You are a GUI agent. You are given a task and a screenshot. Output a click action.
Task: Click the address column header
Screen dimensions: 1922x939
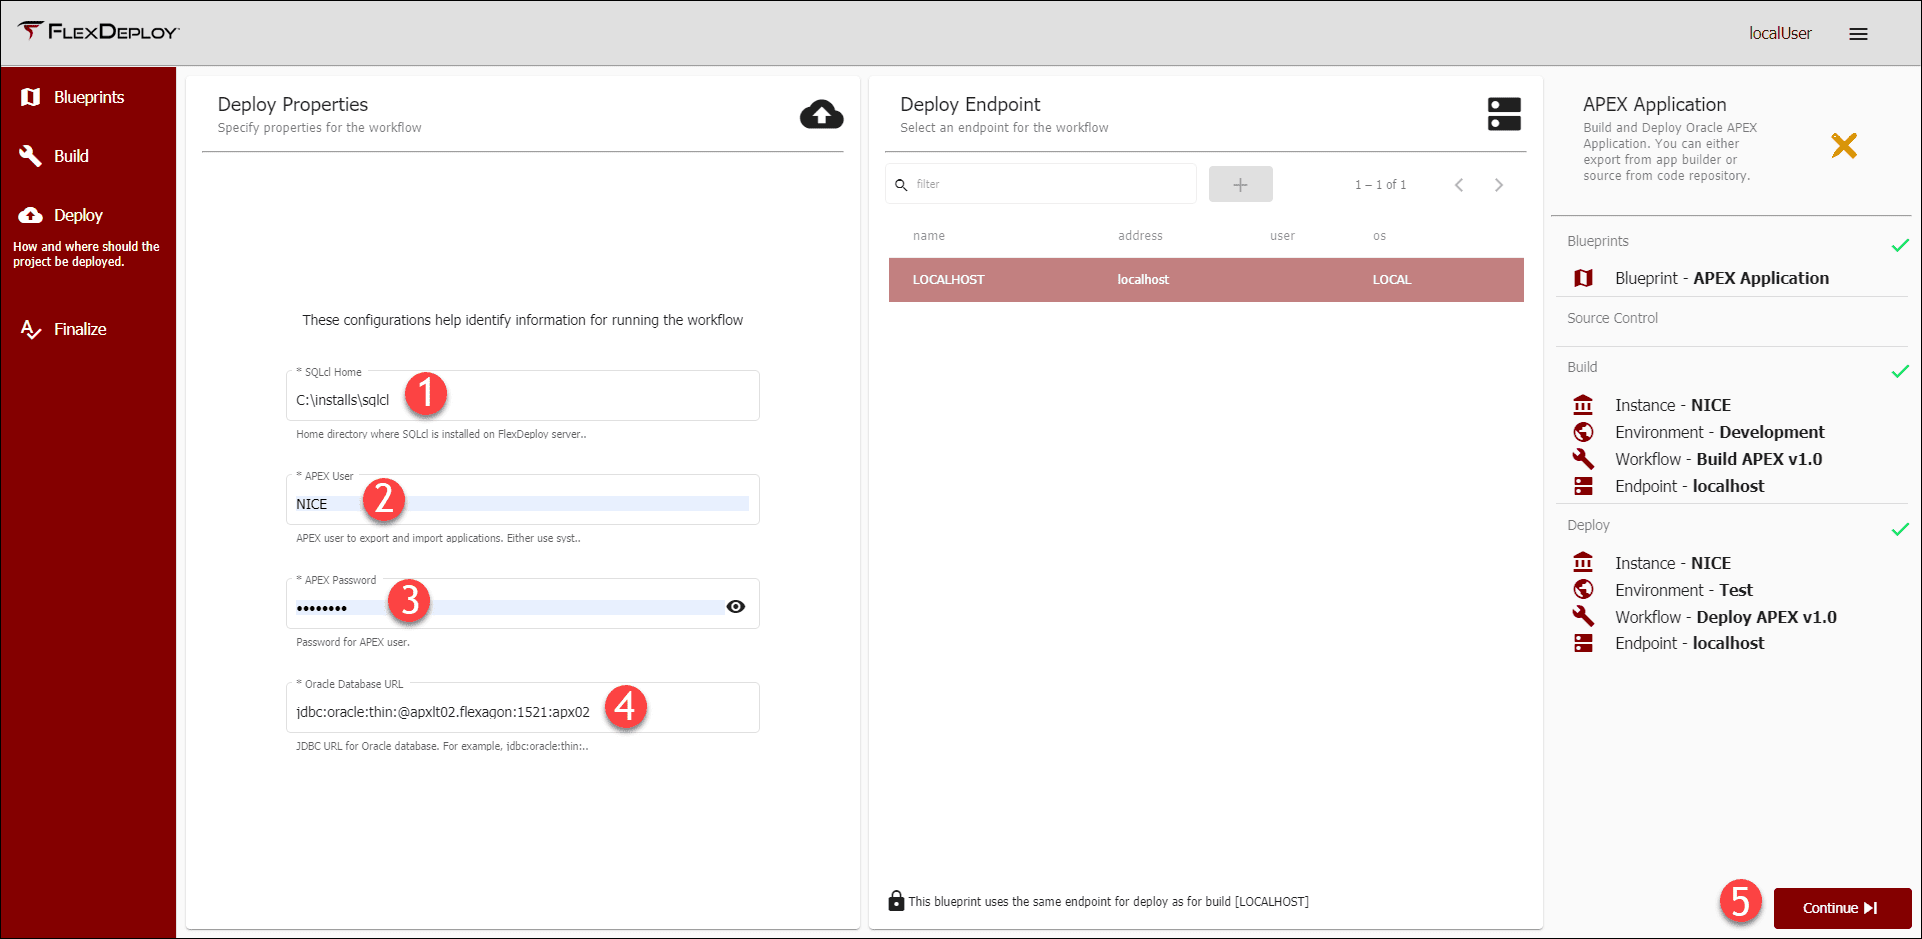click(1140, 236)
